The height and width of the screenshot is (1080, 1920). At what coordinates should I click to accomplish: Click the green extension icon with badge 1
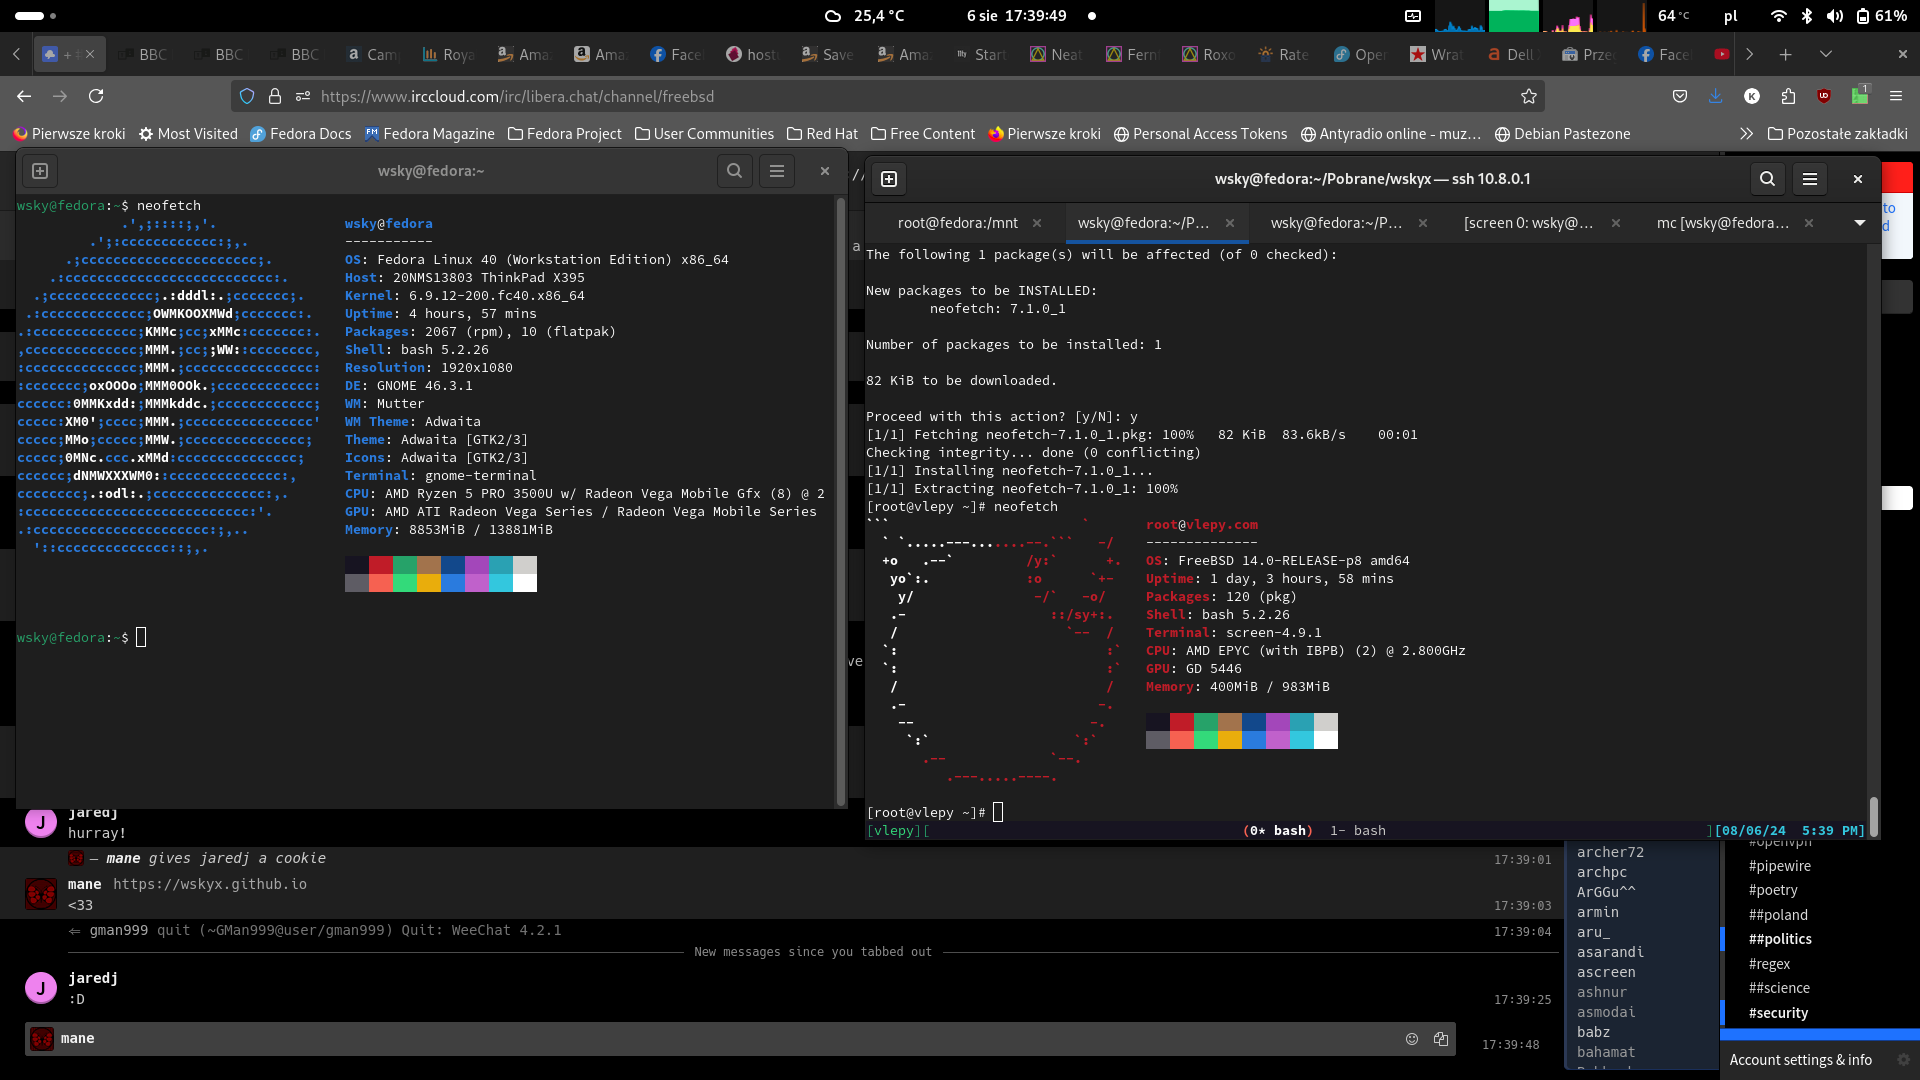(1860, 96)
